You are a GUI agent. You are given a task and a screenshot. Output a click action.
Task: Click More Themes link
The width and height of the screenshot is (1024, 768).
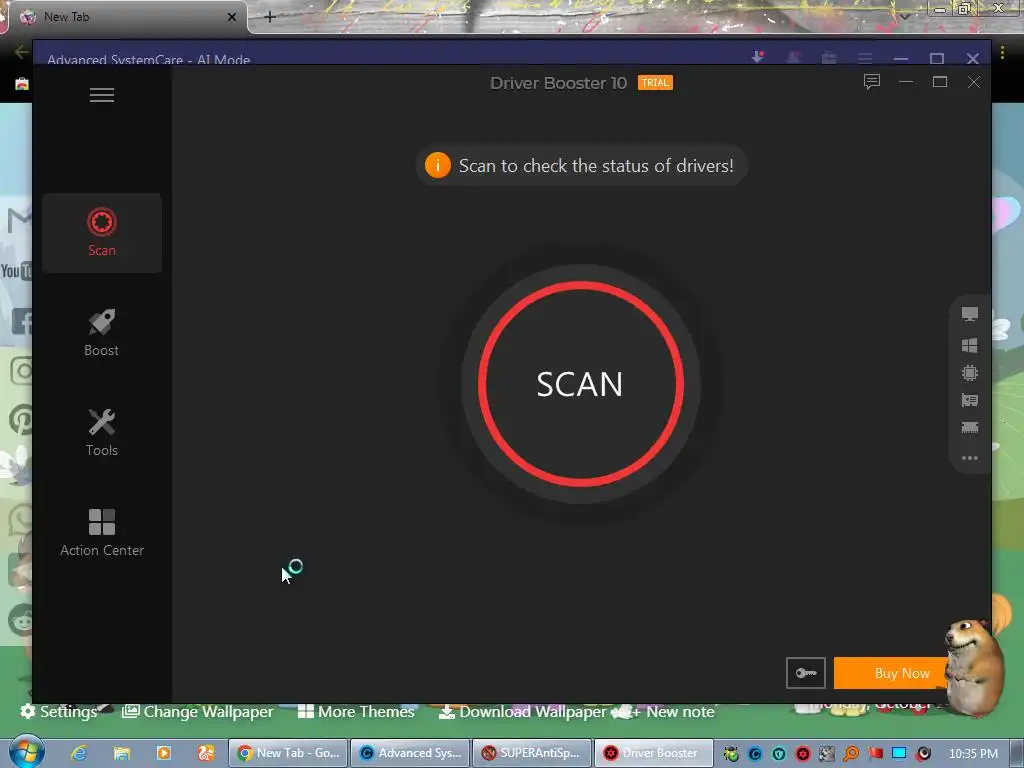(x=357, y=711)
